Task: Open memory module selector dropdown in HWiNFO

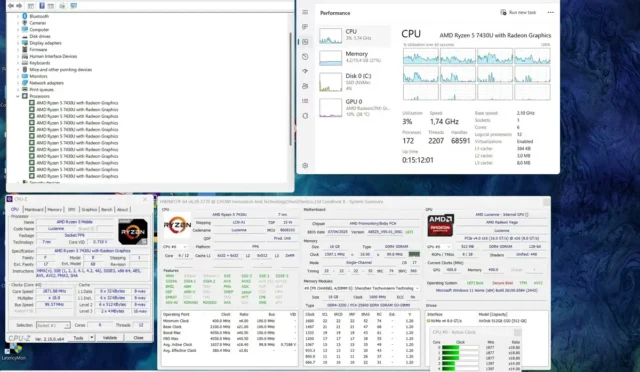Action: coord(362,288)
